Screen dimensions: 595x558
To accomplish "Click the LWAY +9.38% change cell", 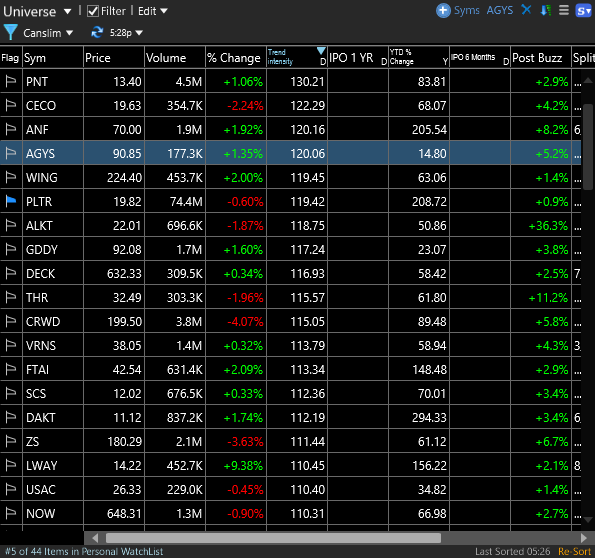I will click(x=236, y=465).
